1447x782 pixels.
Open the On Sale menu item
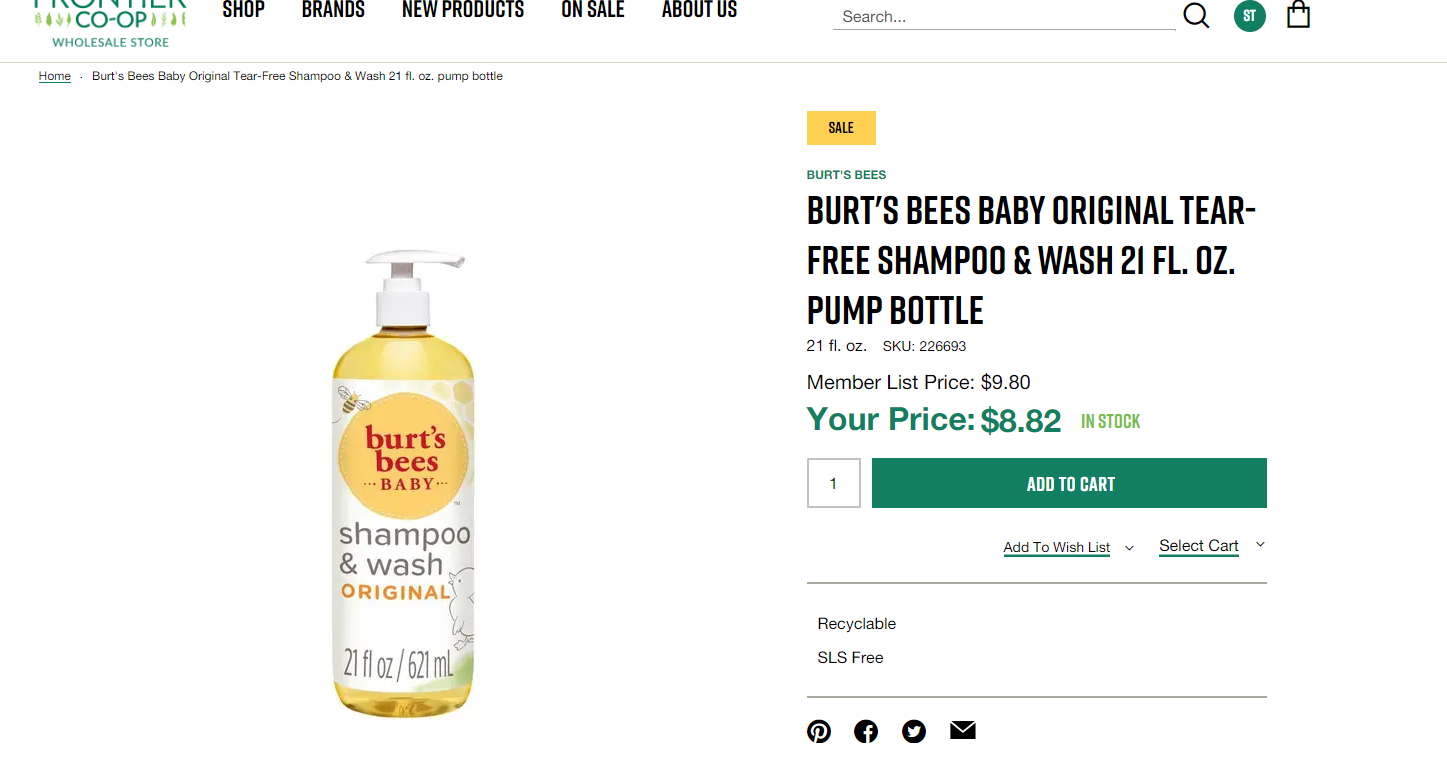tap(593, 10)
